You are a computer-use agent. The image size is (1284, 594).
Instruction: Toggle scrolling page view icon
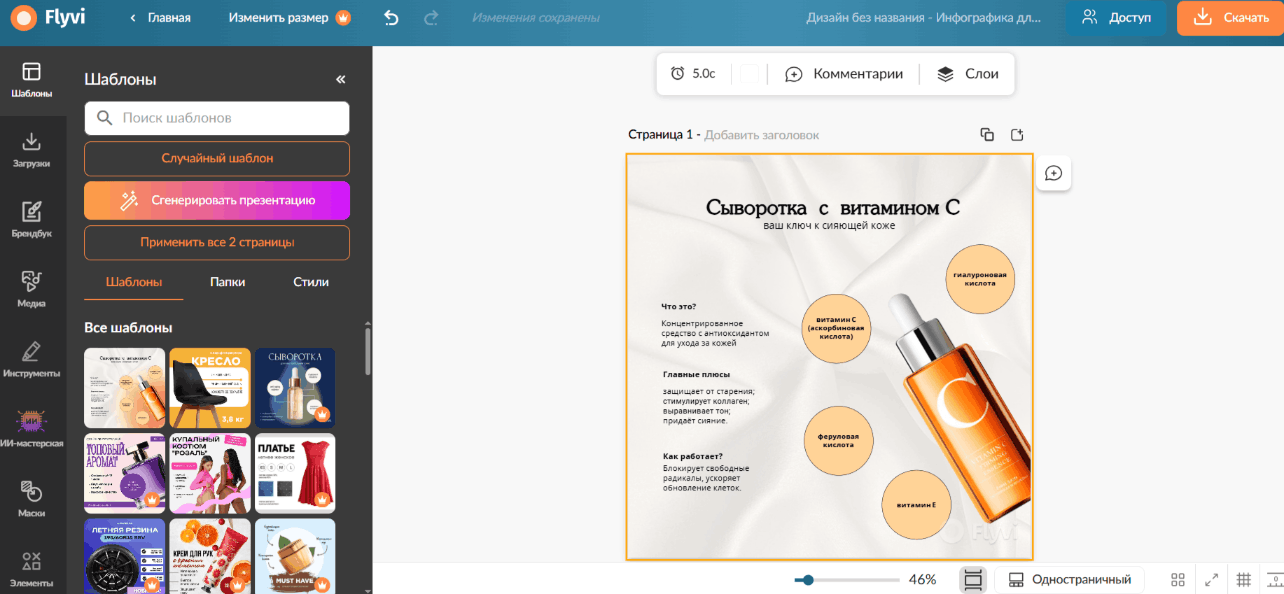973,580
